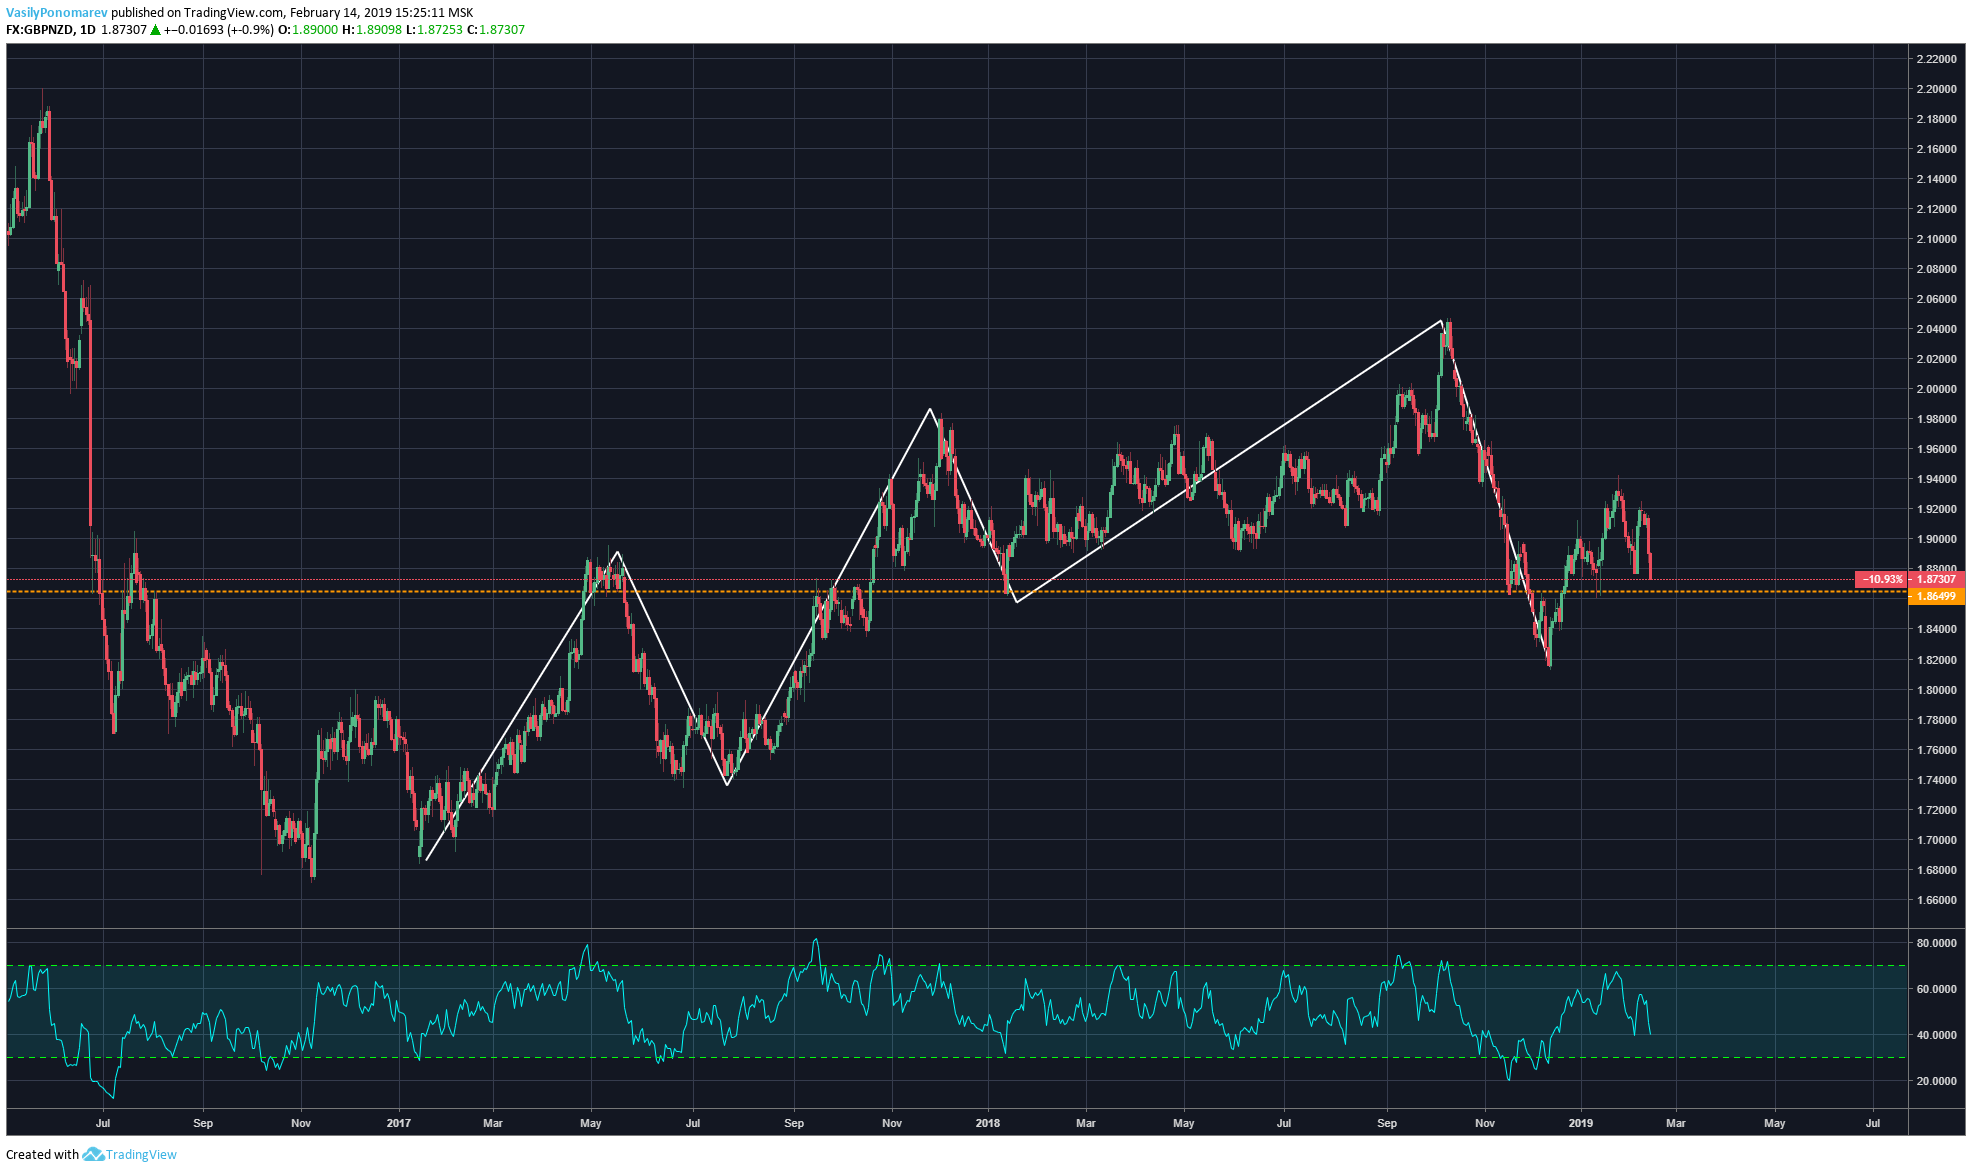Click the 2.00000 price axis label
This screenshot has height=1172, width=1972.
(x=1936, y=389)
